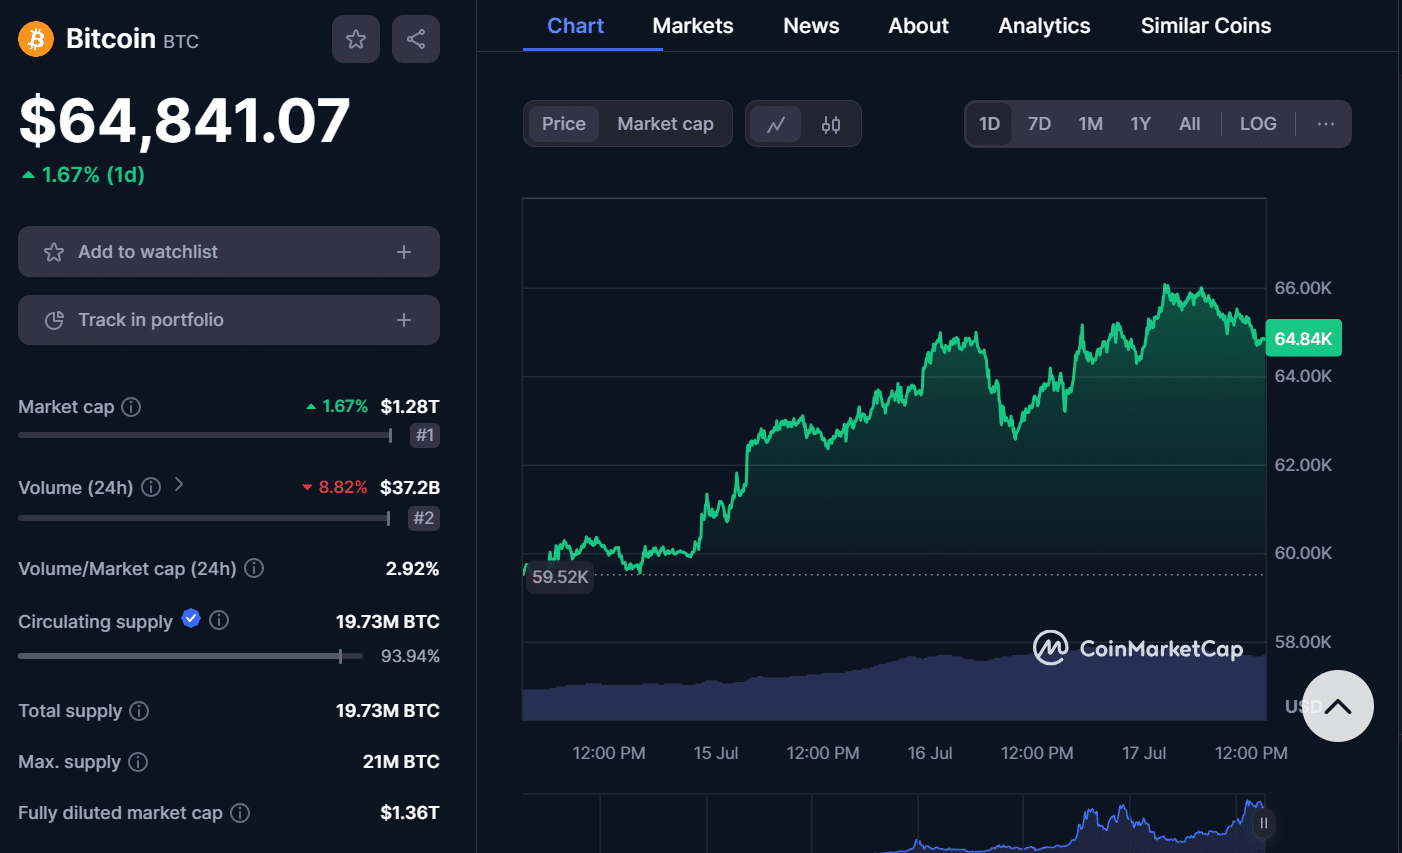Click the verified checkmark badge
The width and height of the screenshot is (1402, 853).
(x=191, y=618)
